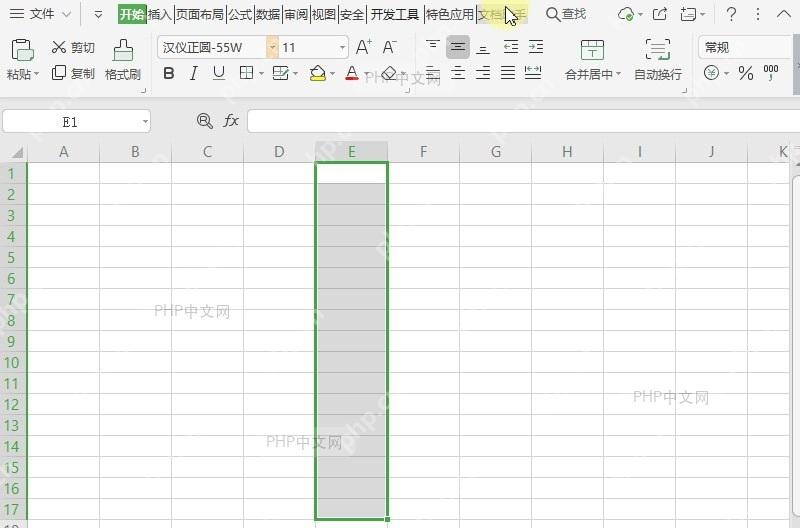This screenshot has height=528, width=800.
Task: Click Merge and Center 合并居中 button
Action: (592, 60)
